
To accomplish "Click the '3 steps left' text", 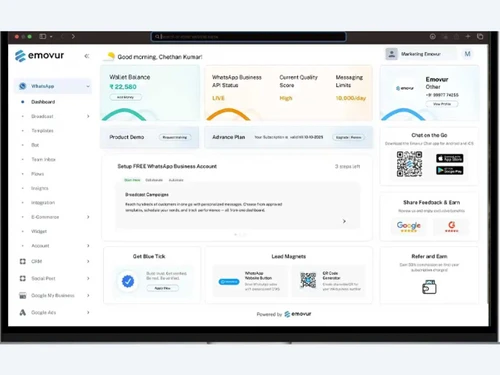I will click(347, 166).
